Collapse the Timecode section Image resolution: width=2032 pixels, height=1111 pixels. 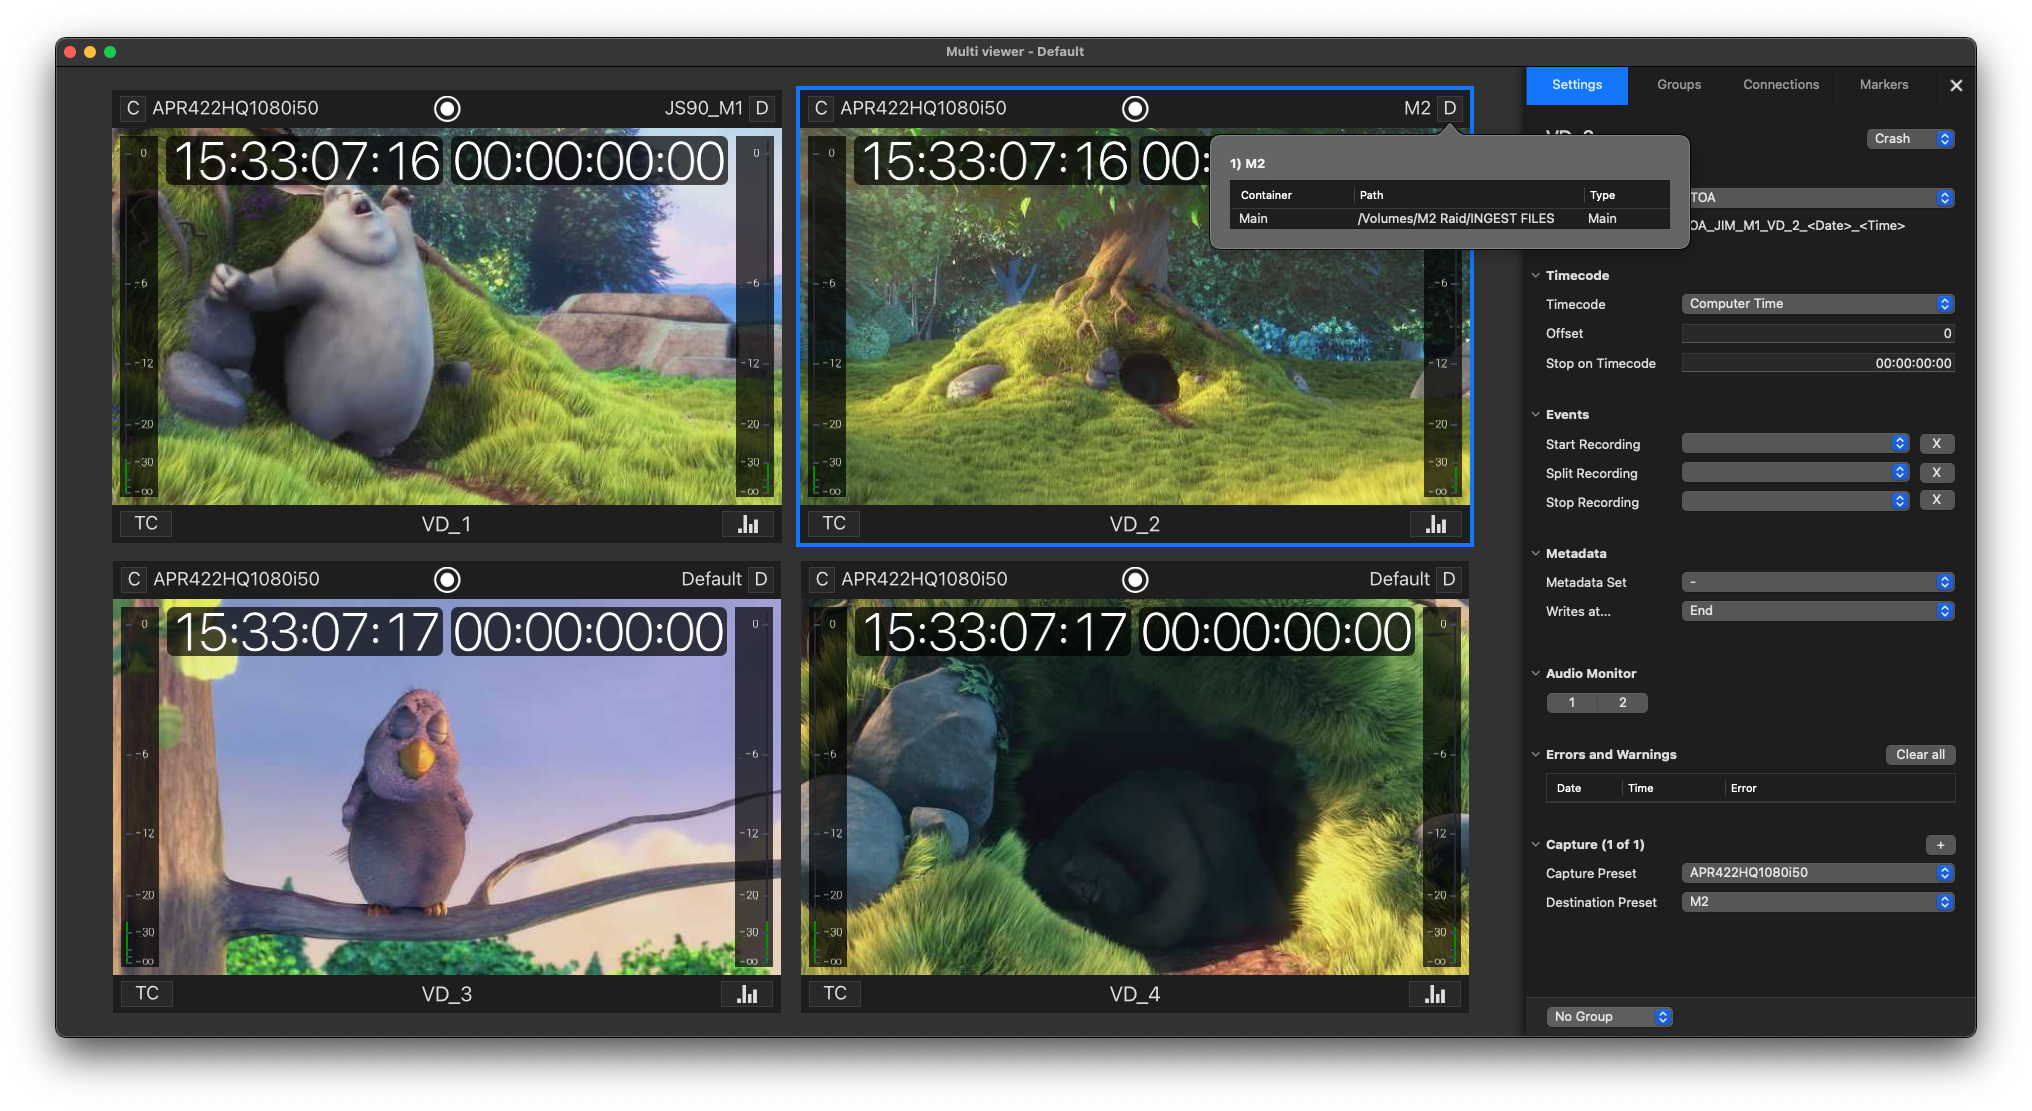point(1536,275)
